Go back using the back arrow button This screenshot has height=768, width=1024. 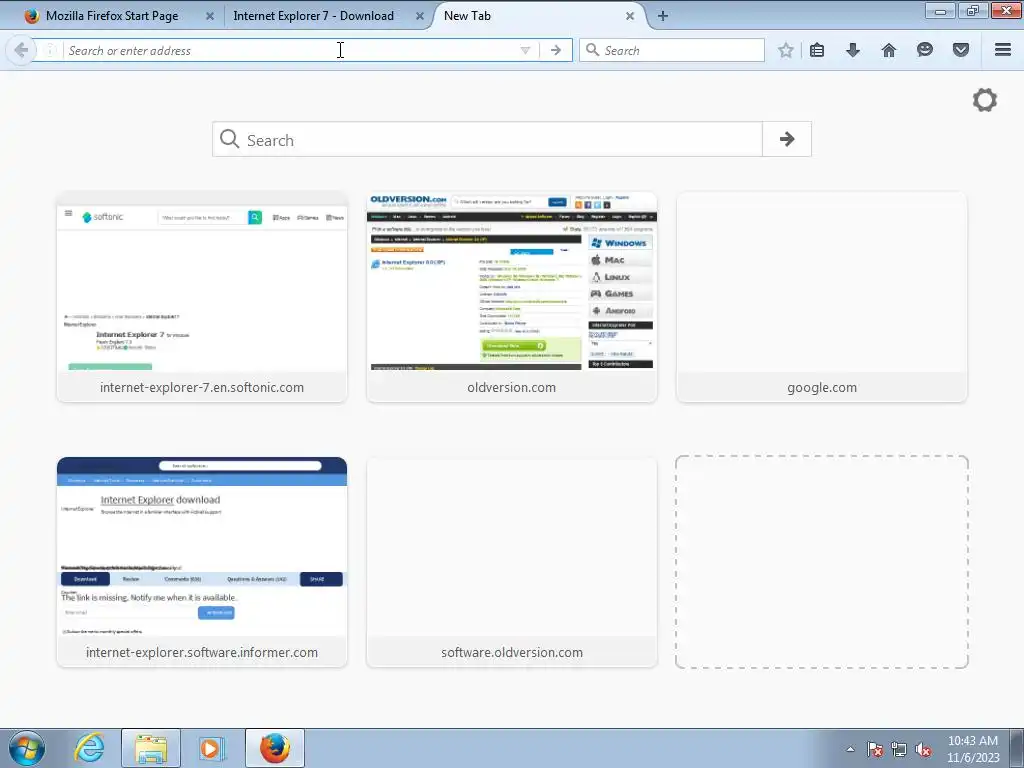(x=20, y=50)
